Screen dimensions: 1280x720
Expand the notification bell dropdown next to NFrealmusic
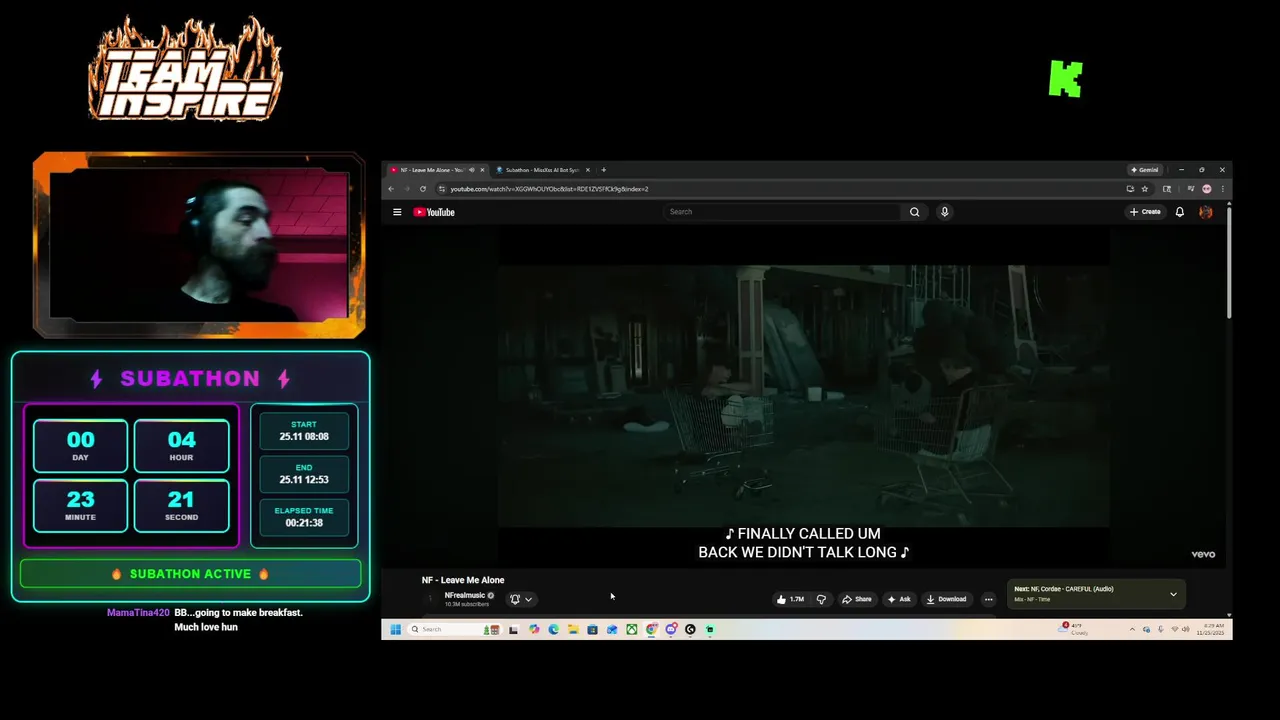click(528, 599)
